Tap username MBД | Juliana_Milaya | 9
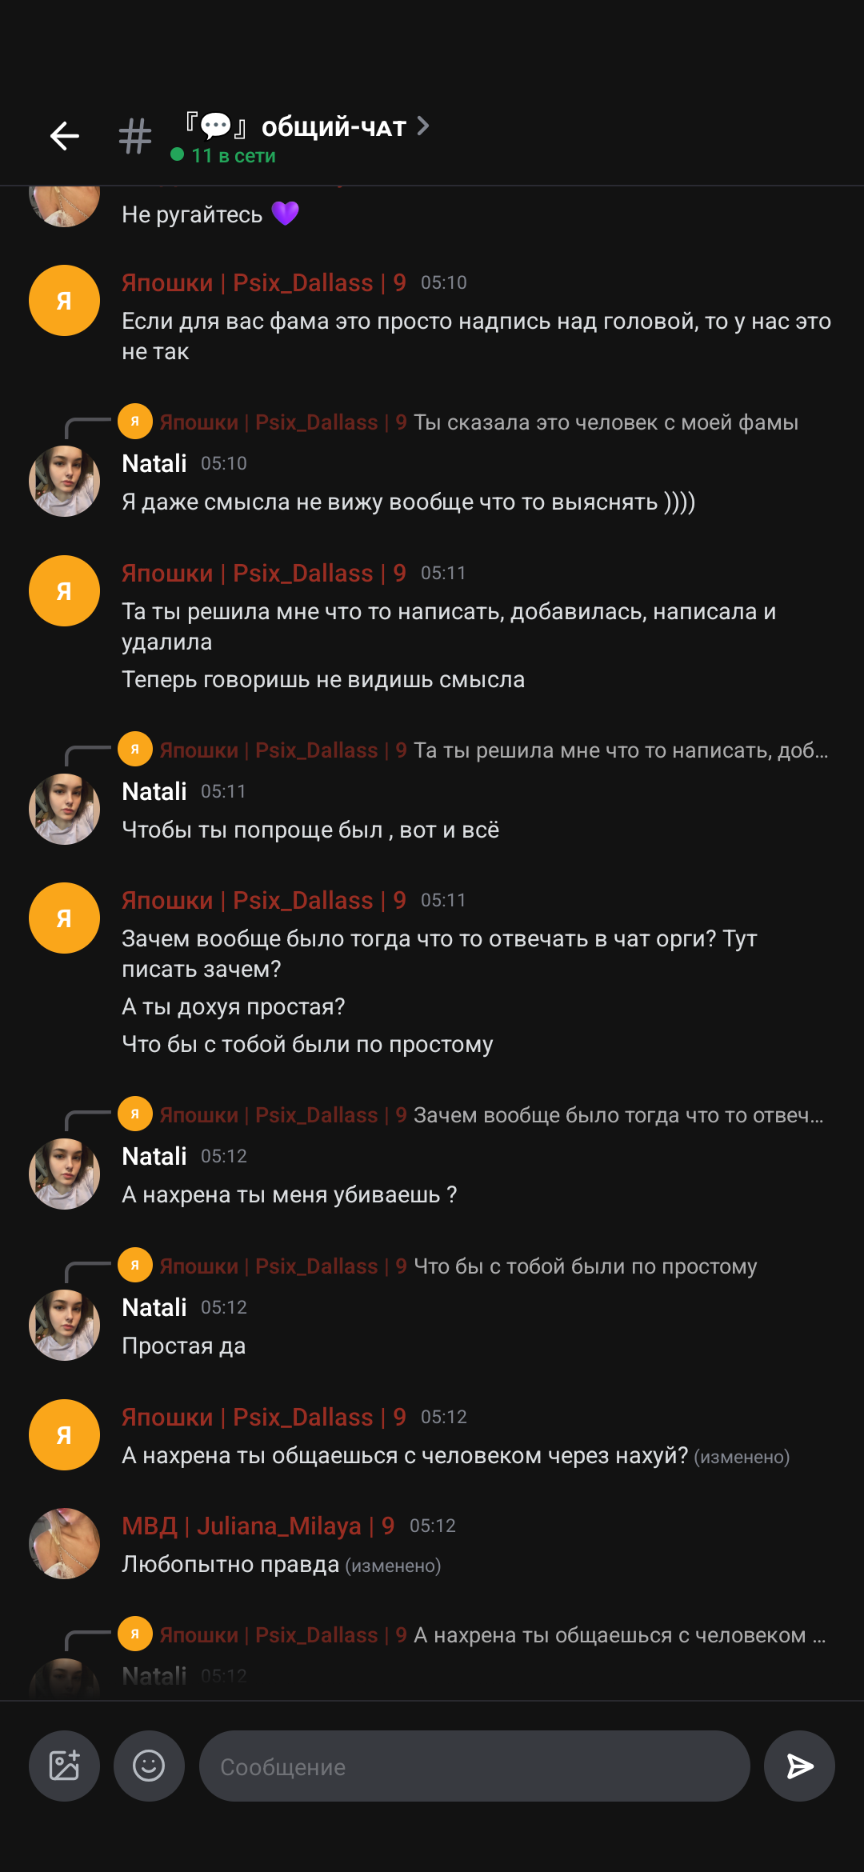The image size is (864, 1872). [x=258, y=1526]
